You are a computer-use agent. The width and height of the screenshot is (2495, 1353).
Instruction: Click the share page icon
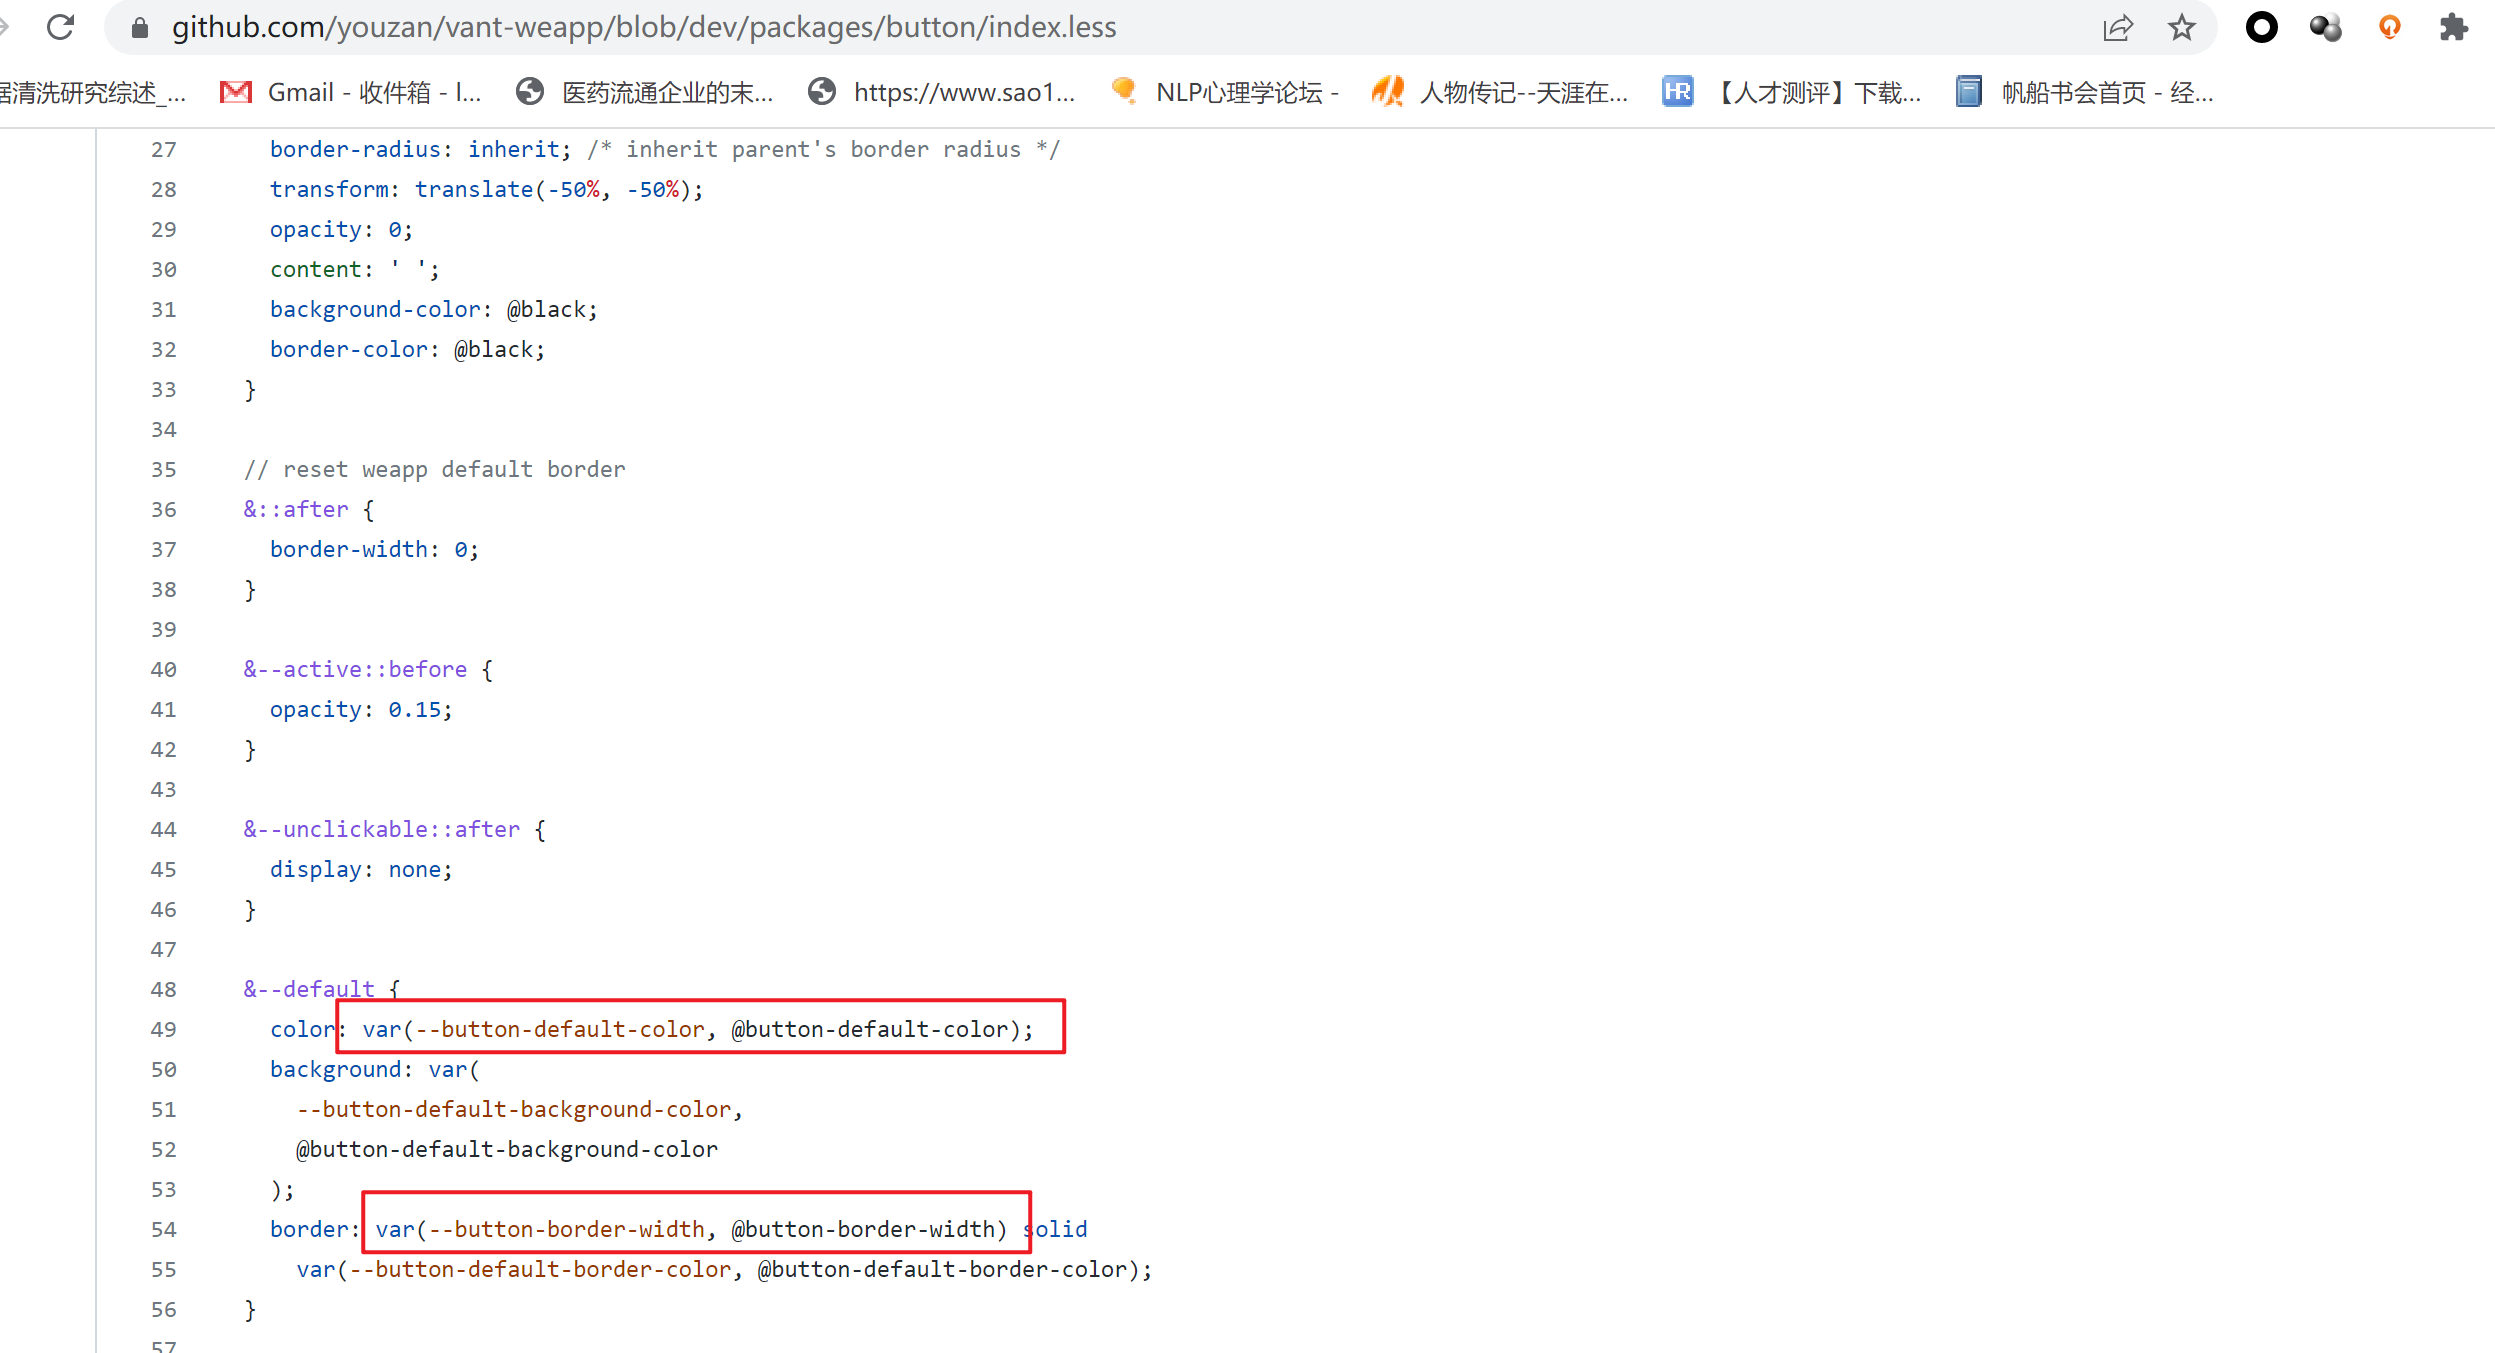[2117, 27]
